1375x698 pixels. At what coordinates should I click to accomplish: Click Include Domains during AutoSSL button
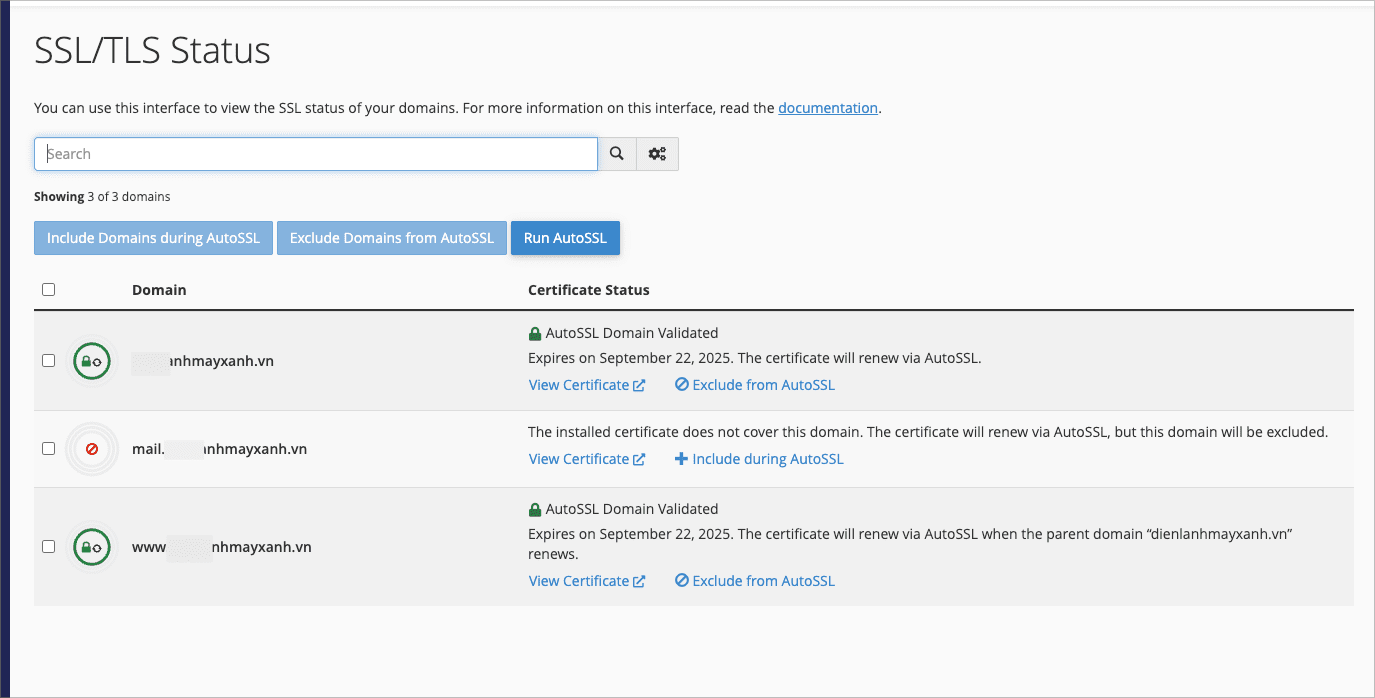coord(153,238)
